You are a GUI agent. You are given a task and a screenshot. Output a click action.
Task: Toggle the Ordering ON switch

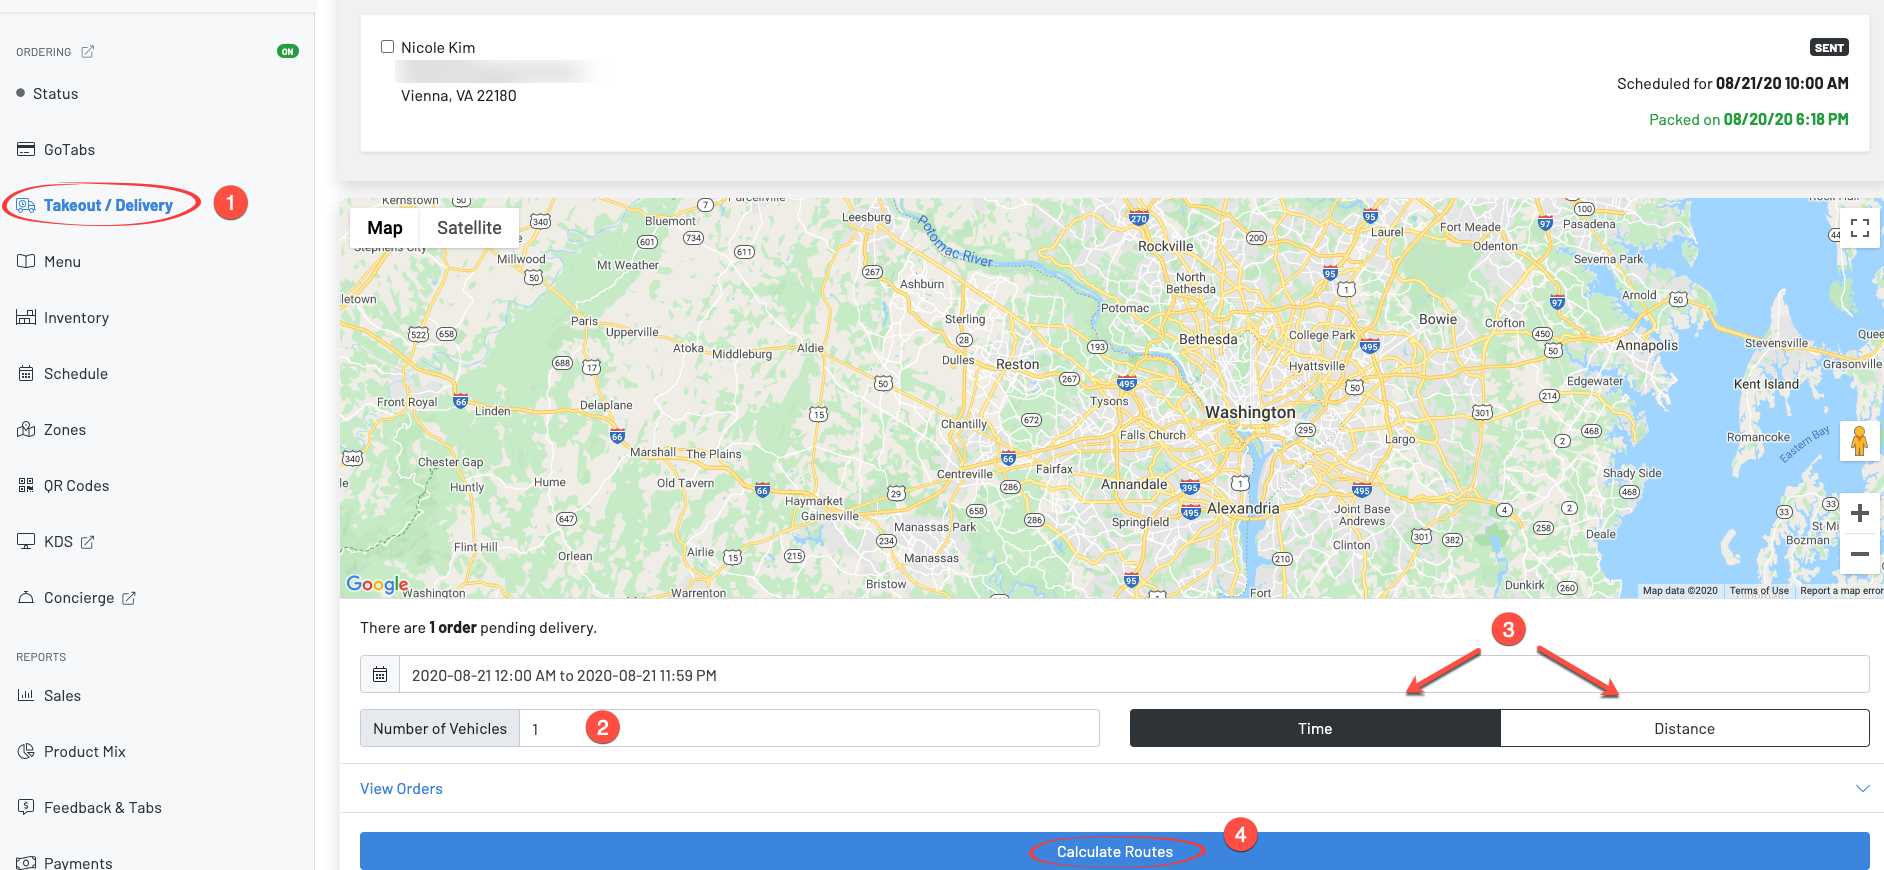click(x=288, y=52)
